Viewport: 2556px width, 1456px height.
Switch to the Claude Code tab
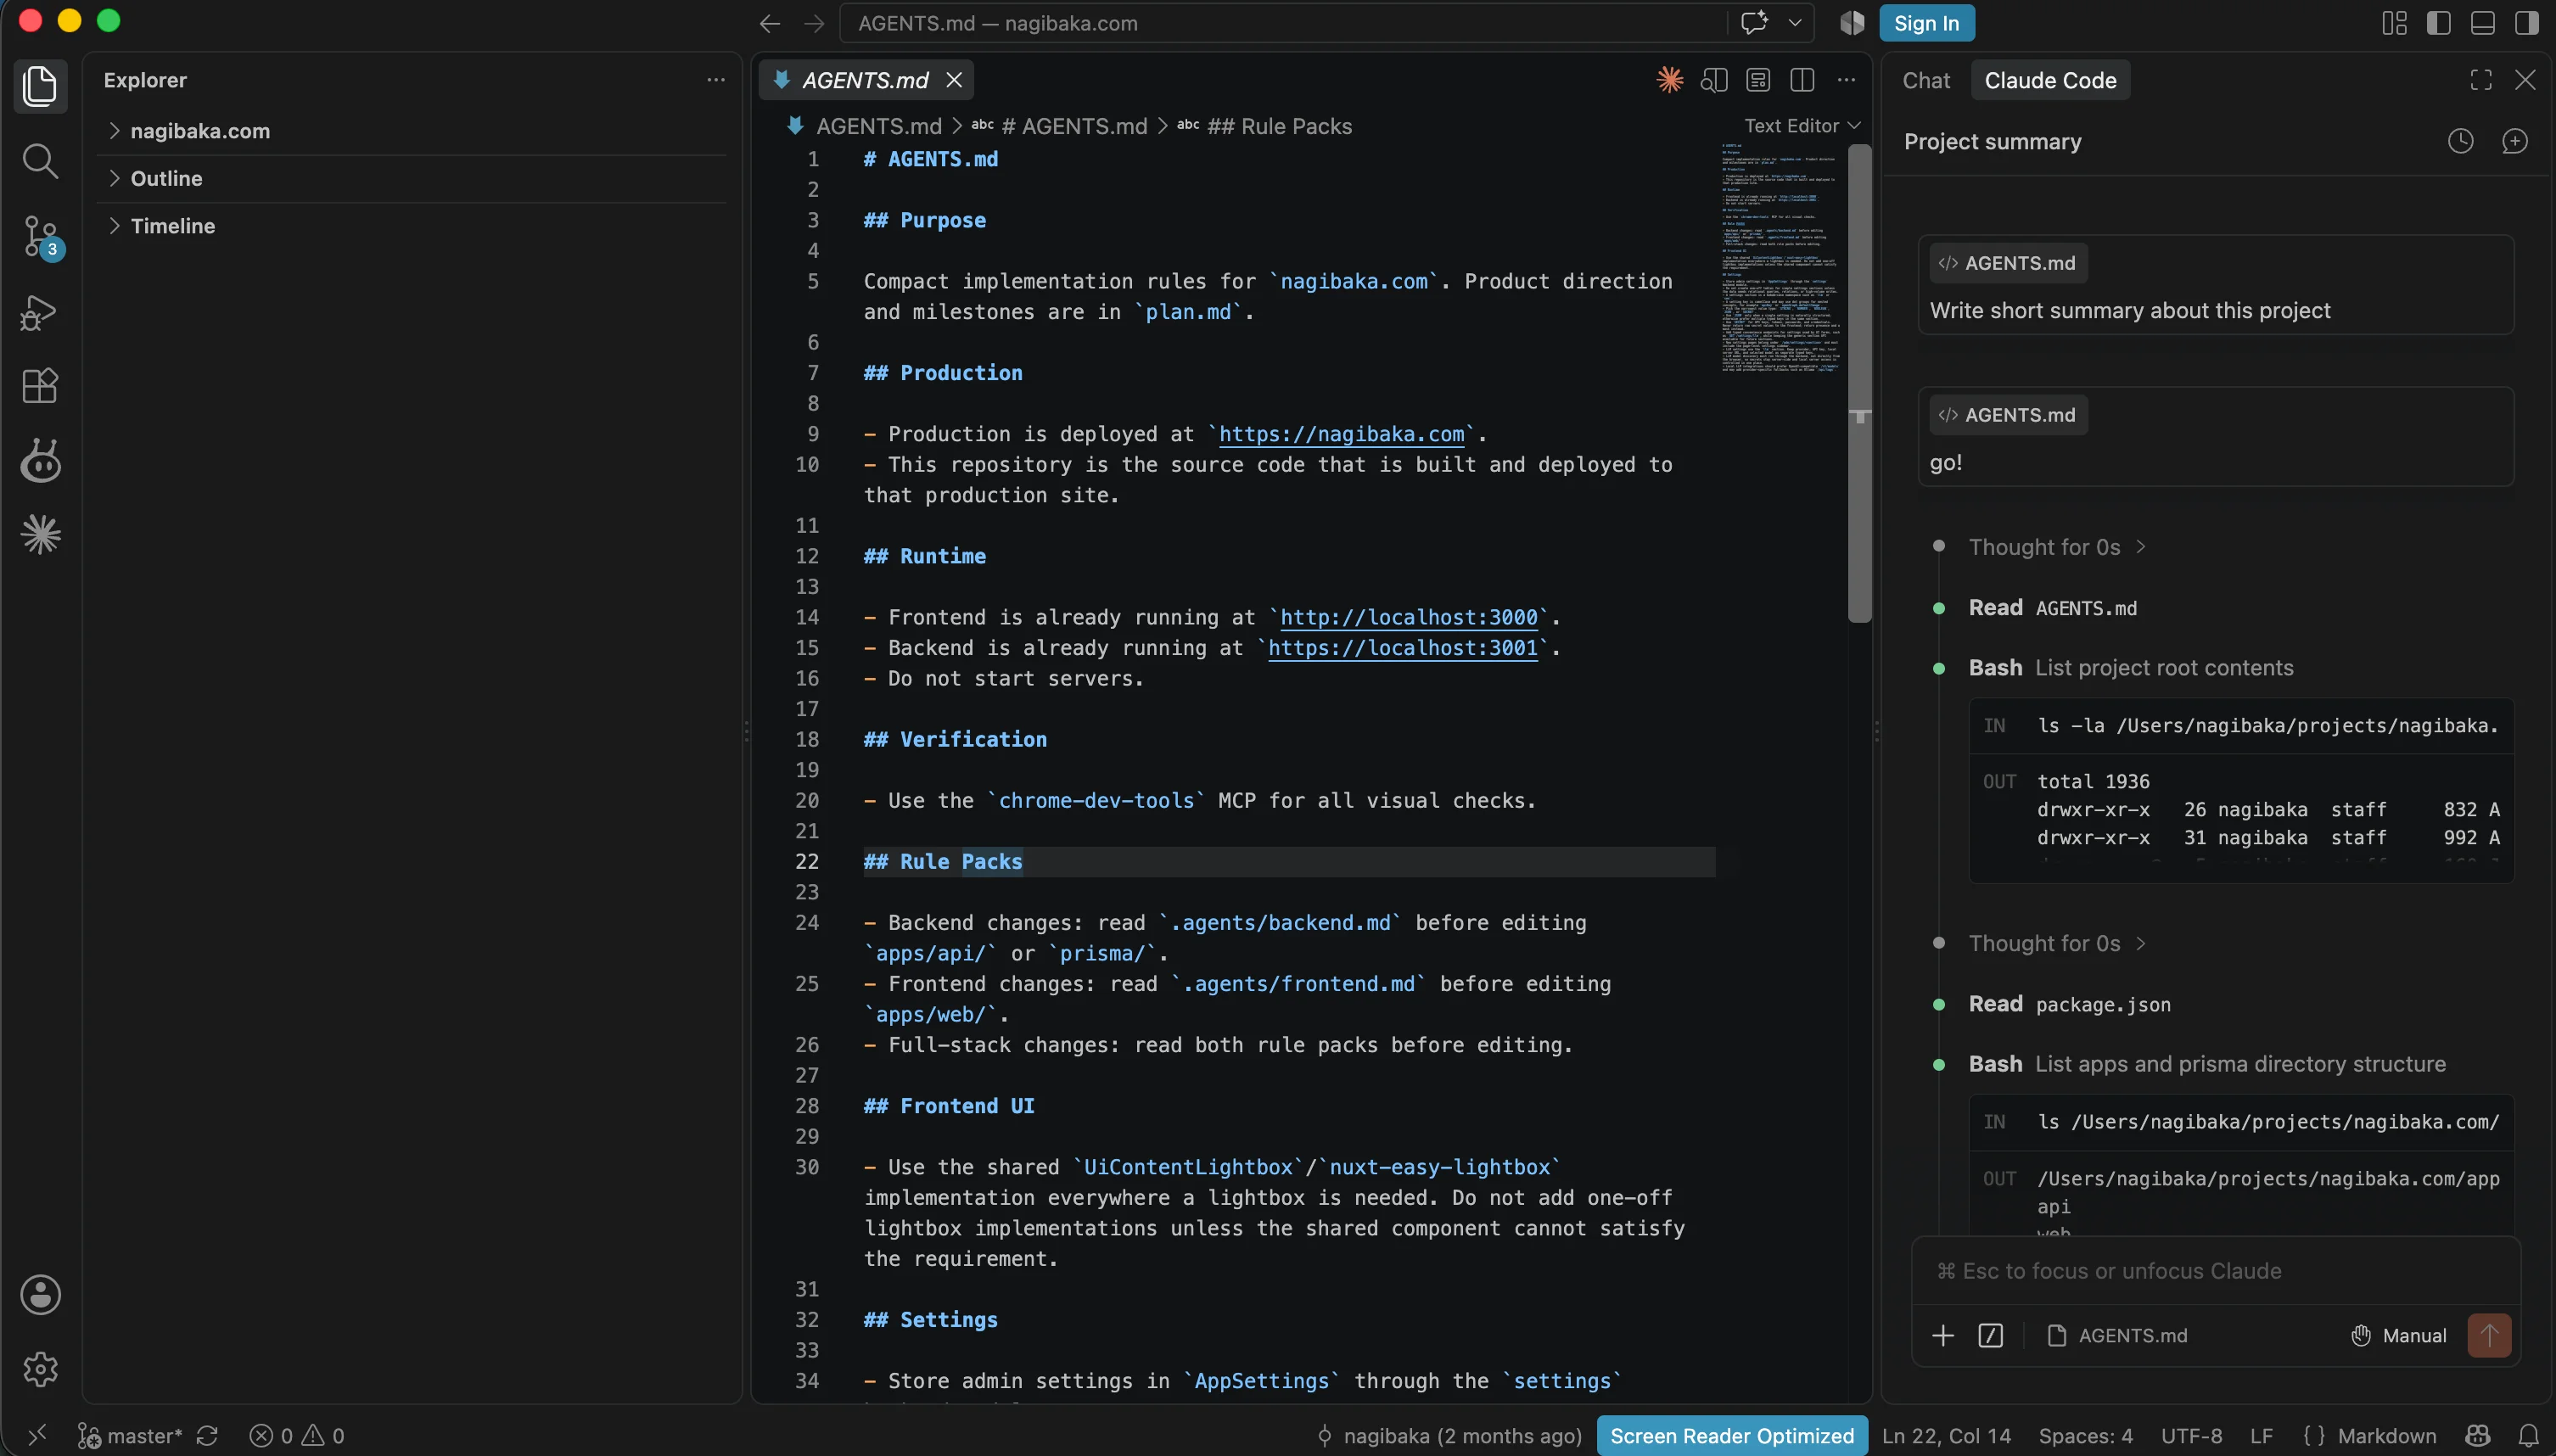pyautogui.click(x=2050, y=80)
